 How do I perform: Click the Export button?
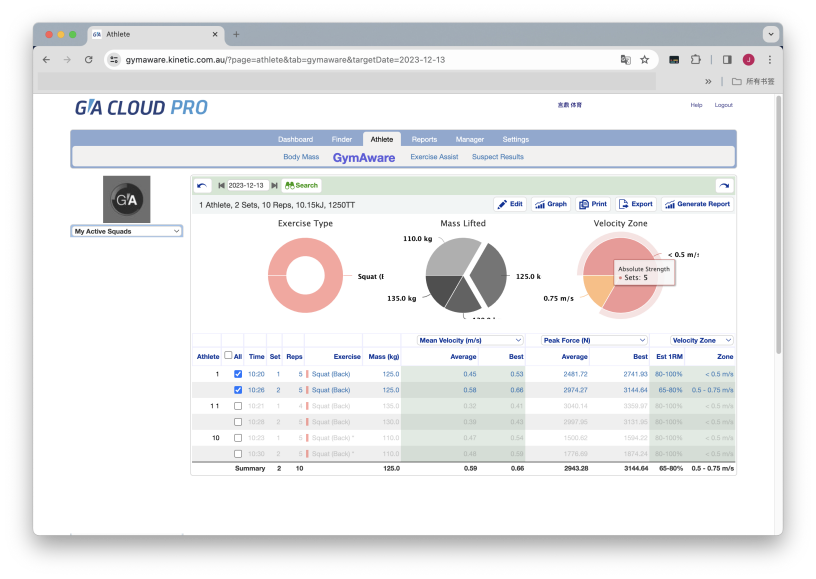point(635,204)
